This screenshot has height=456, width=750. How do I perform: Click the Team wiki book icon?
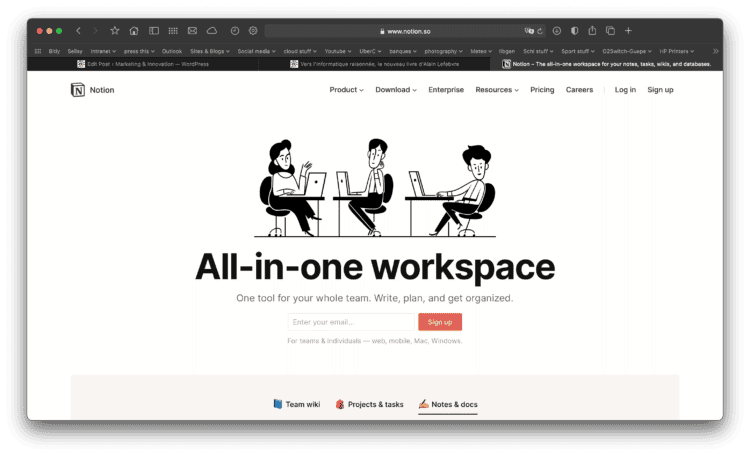point(277,404)
